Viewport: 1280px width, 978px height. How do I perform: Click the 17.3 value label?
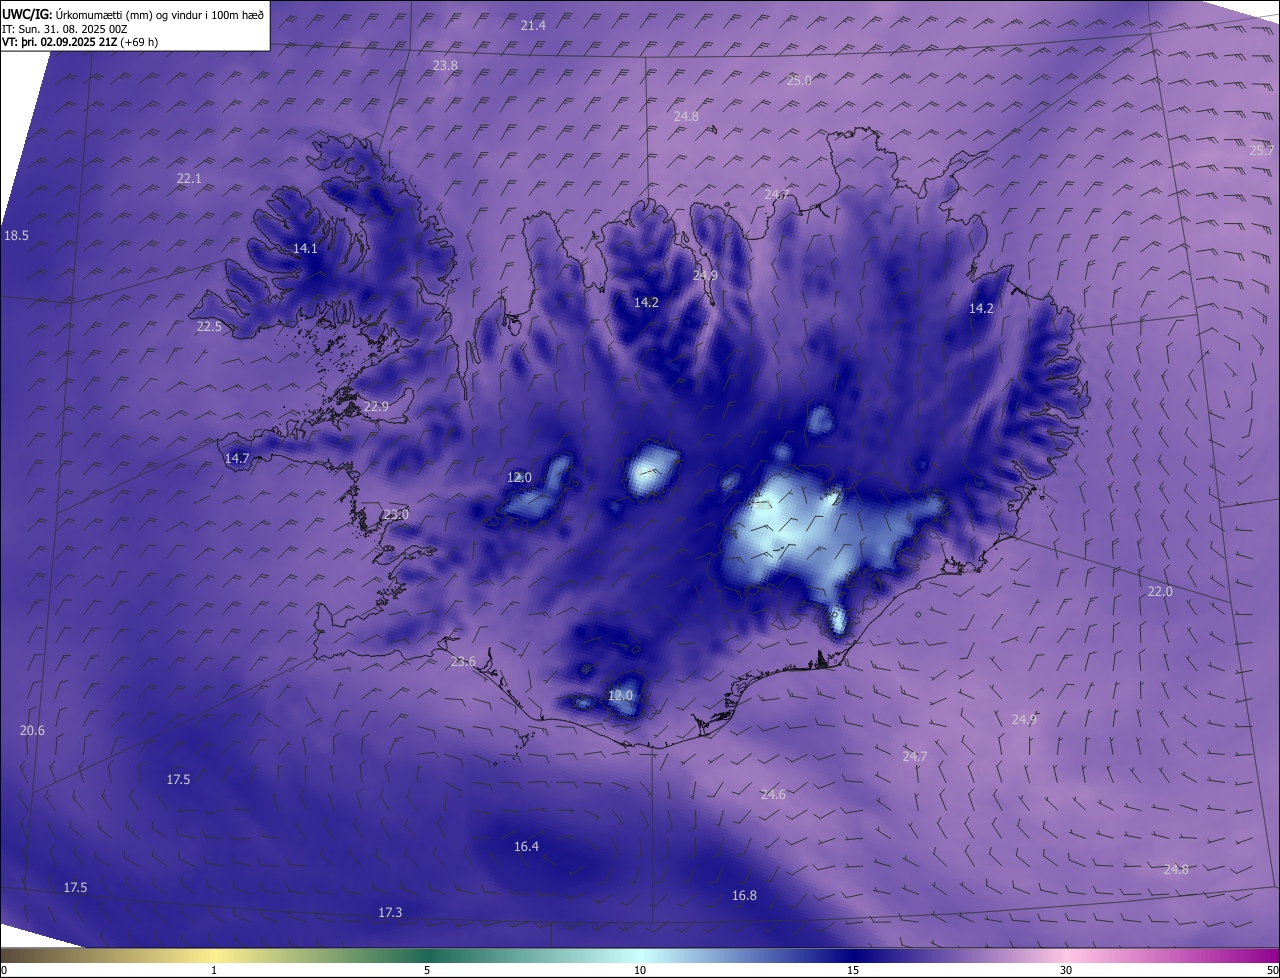tap(390, 912)
